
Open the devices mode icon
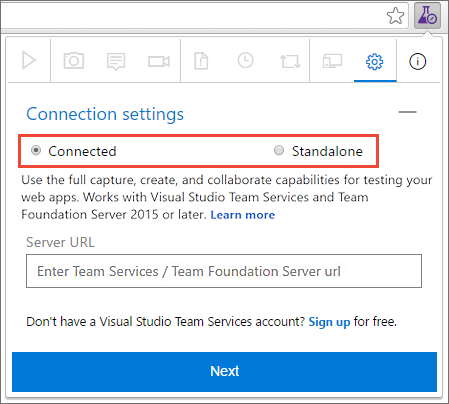[332, 61]
